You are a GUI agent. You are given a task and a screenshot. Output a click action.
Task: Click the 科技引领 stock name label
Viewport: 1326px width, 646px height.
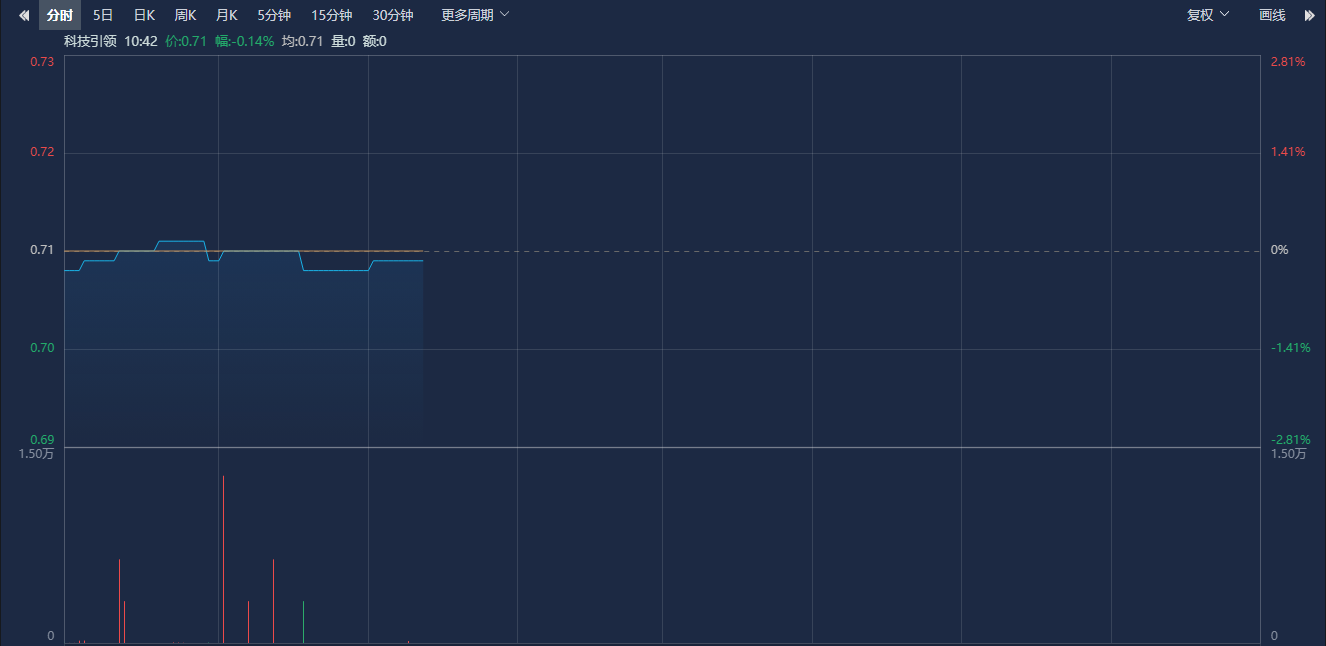click(90, 41)
